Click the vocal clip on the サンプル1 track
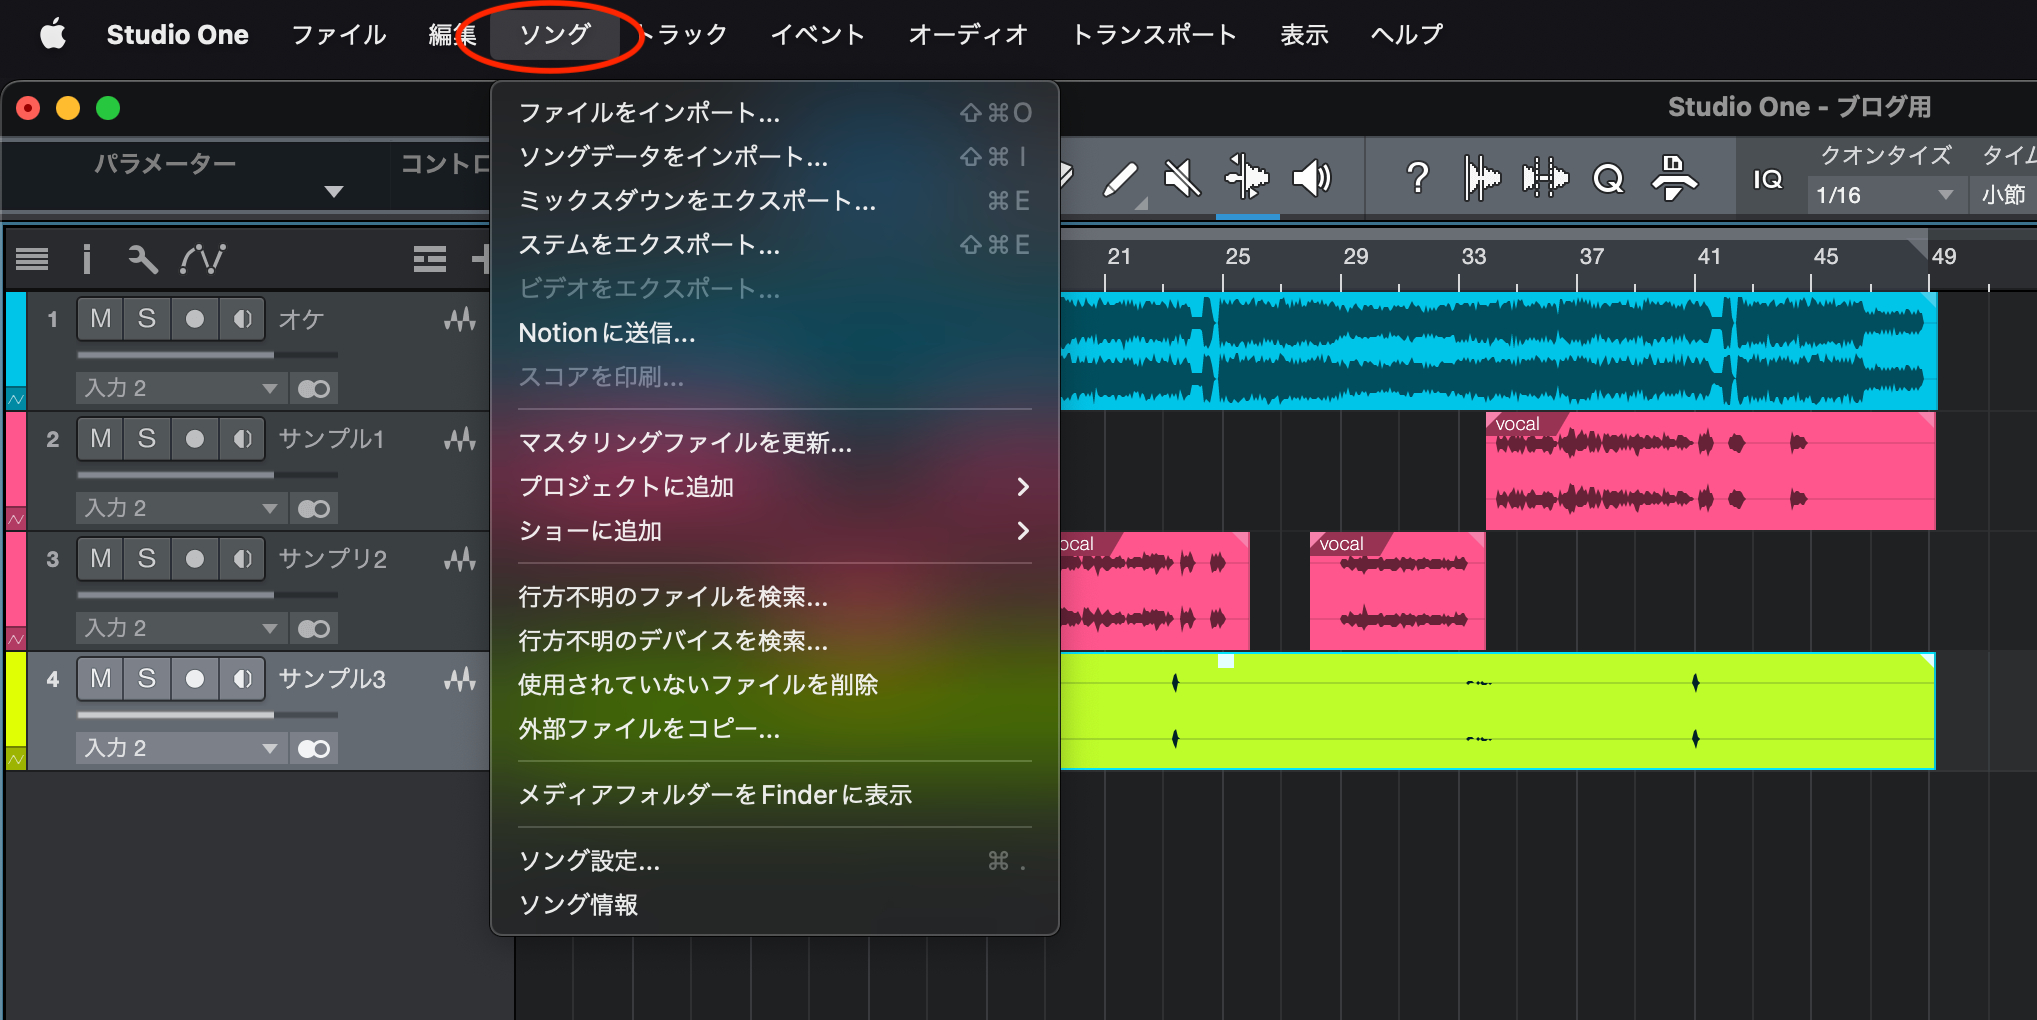 tap(1710, 471)
